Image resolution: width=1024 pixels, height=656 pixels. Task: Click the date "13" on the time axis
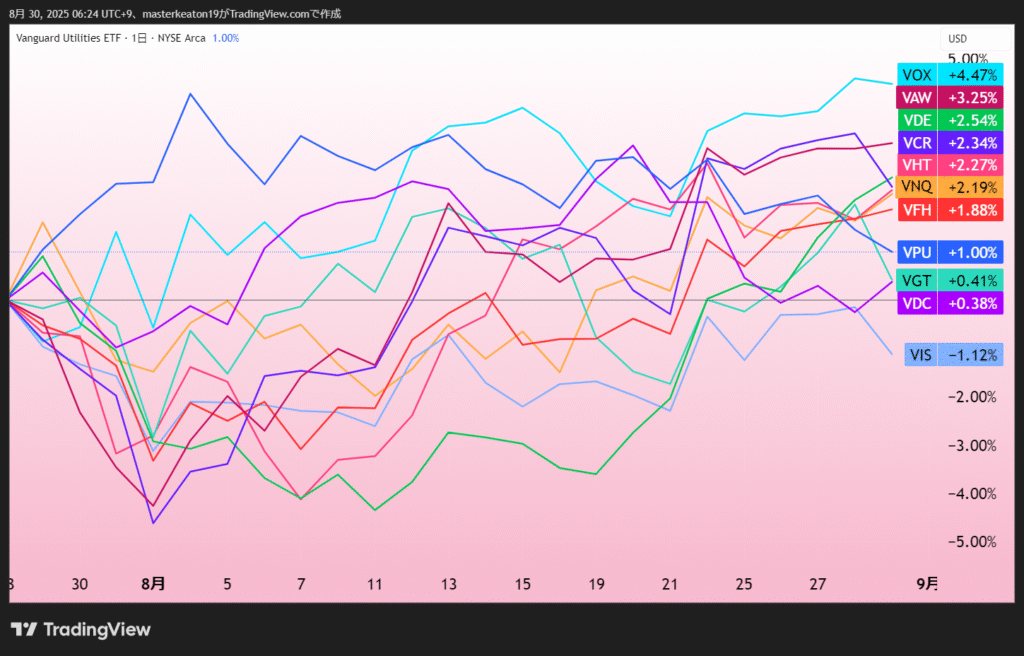449,583
